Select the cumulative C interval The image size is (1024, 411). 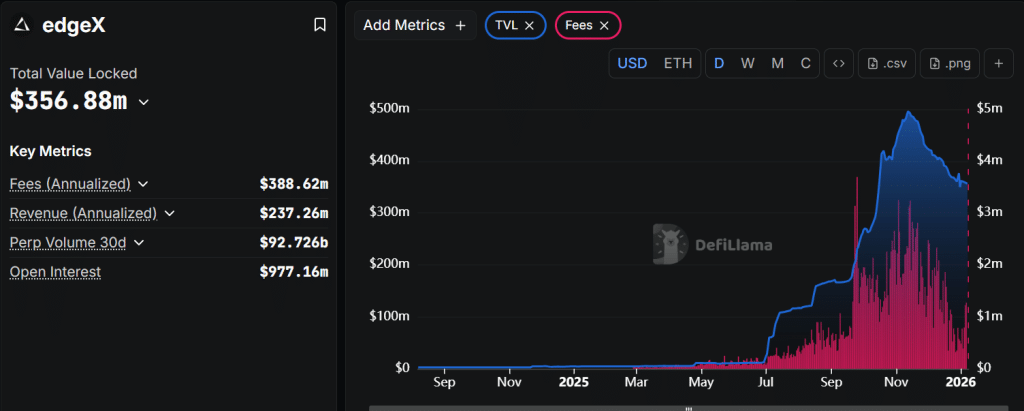[x=805, y=63]
